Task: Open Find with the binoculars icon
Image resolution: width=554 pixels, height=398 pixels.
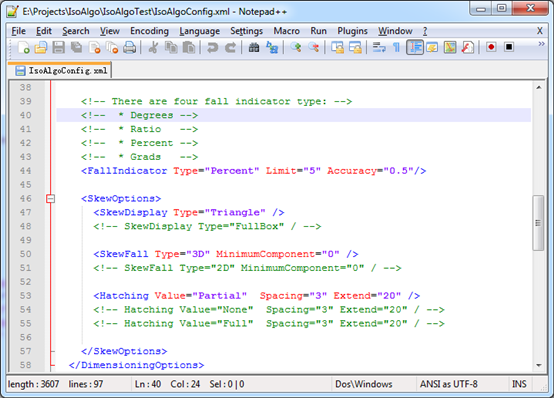Action: click(254, 47)
